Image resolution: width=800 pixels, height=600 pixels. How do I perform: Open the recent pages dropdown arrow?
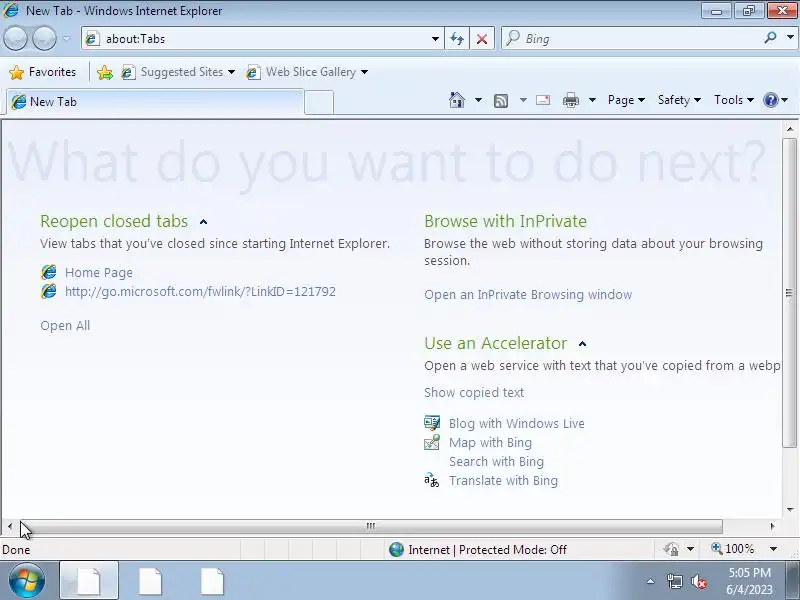[x=67, y=38]
